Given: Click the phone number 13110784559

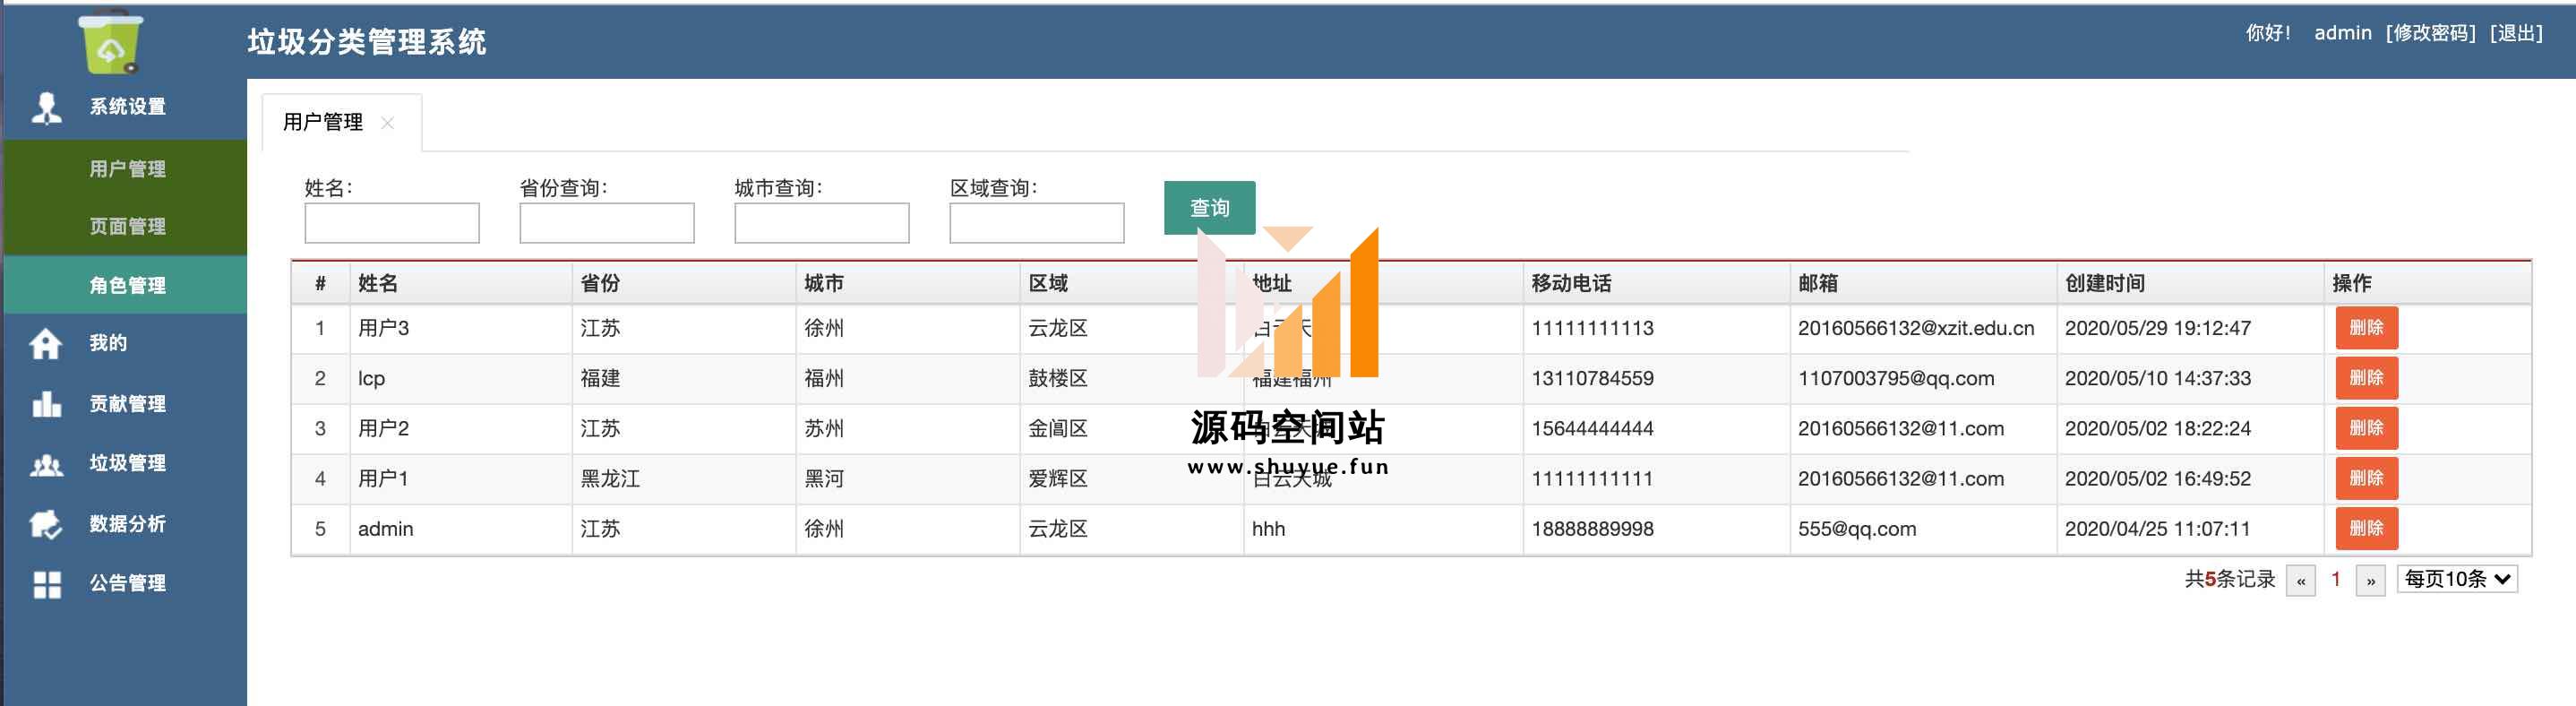Looking at the screenshot, I should [1592, 378].
